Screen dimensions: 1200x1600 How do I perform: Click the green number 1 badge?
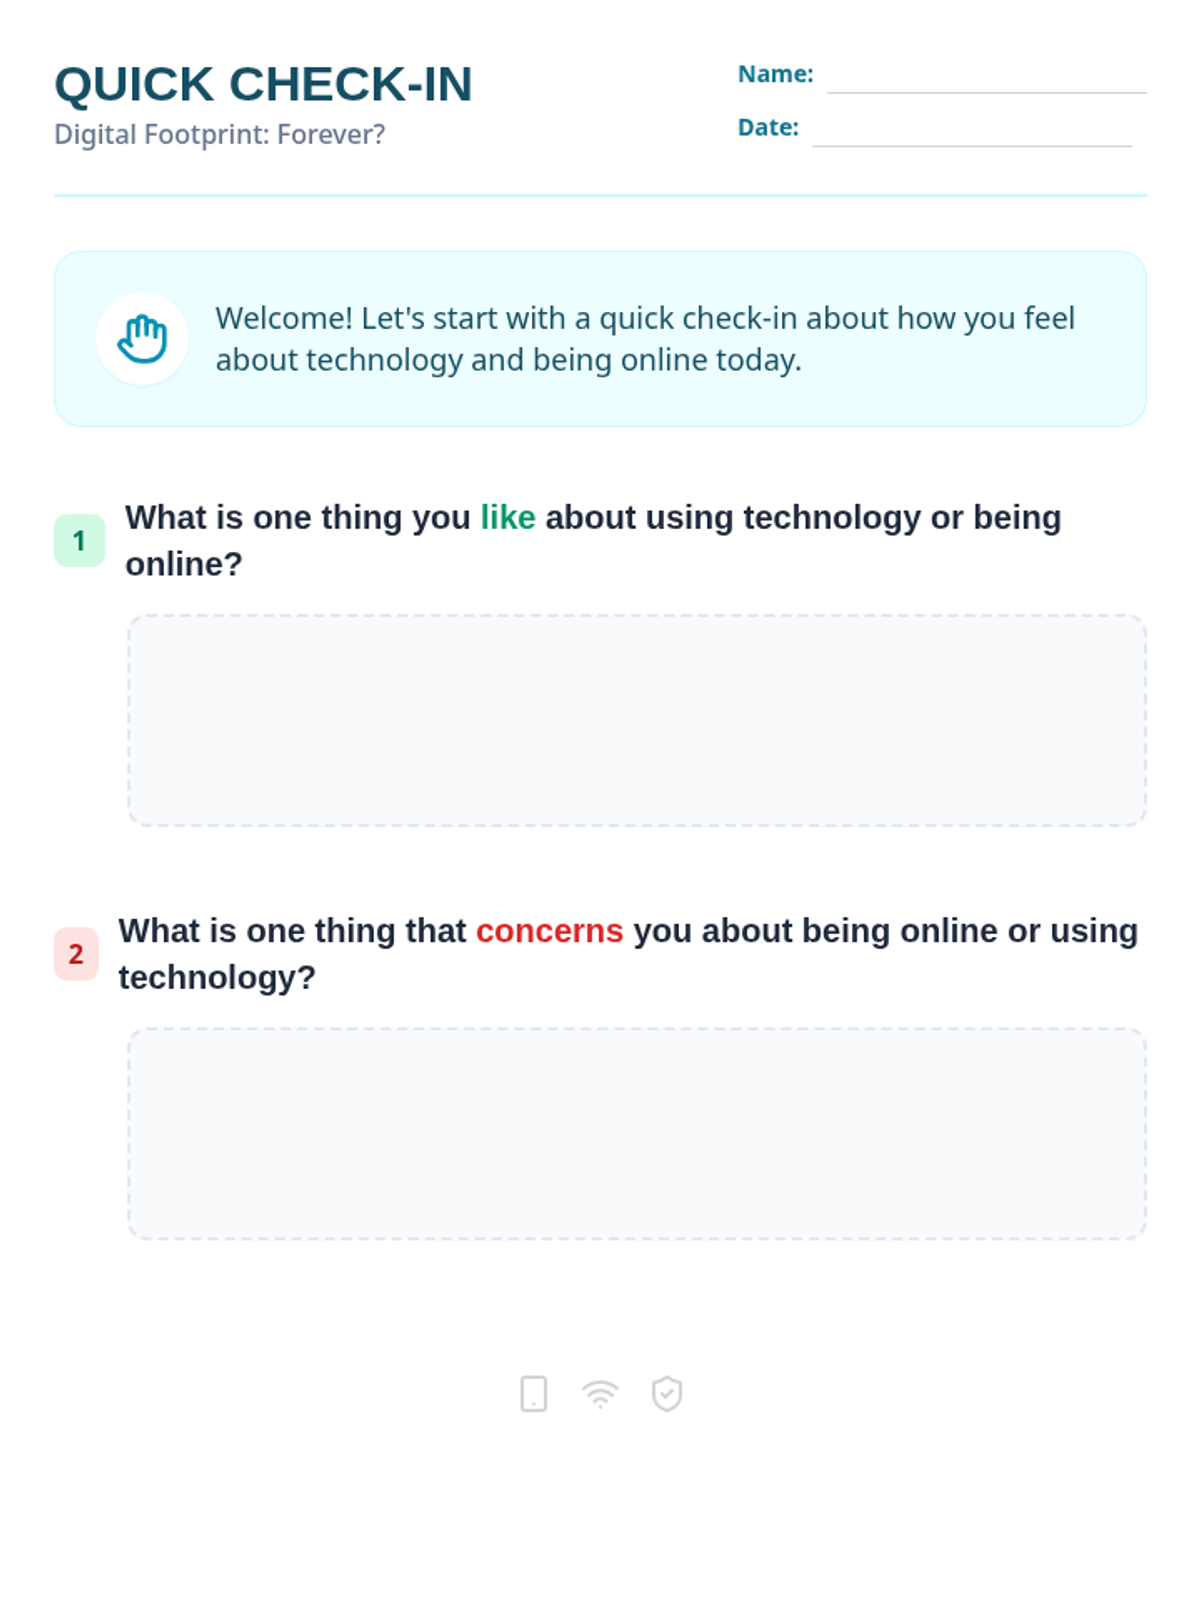(79, 541)
